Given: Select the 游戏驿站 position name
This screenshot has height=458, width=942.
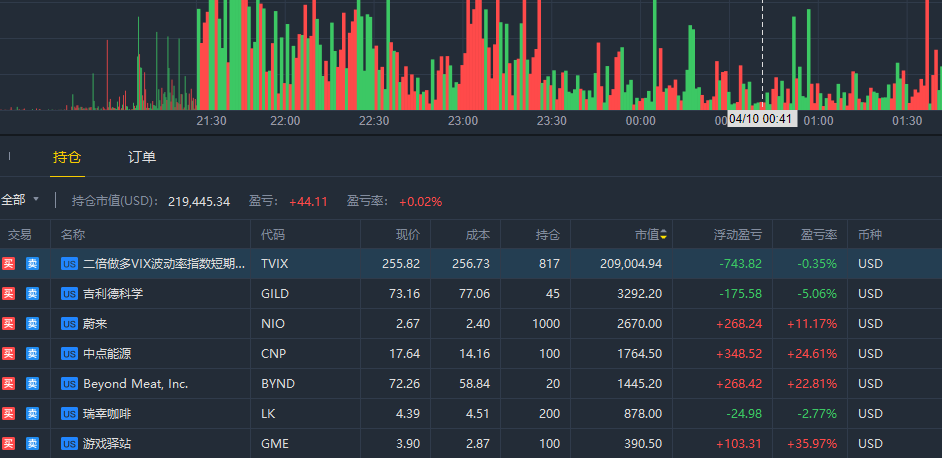Looking at the screenshot, I should (x=107, y=444).
